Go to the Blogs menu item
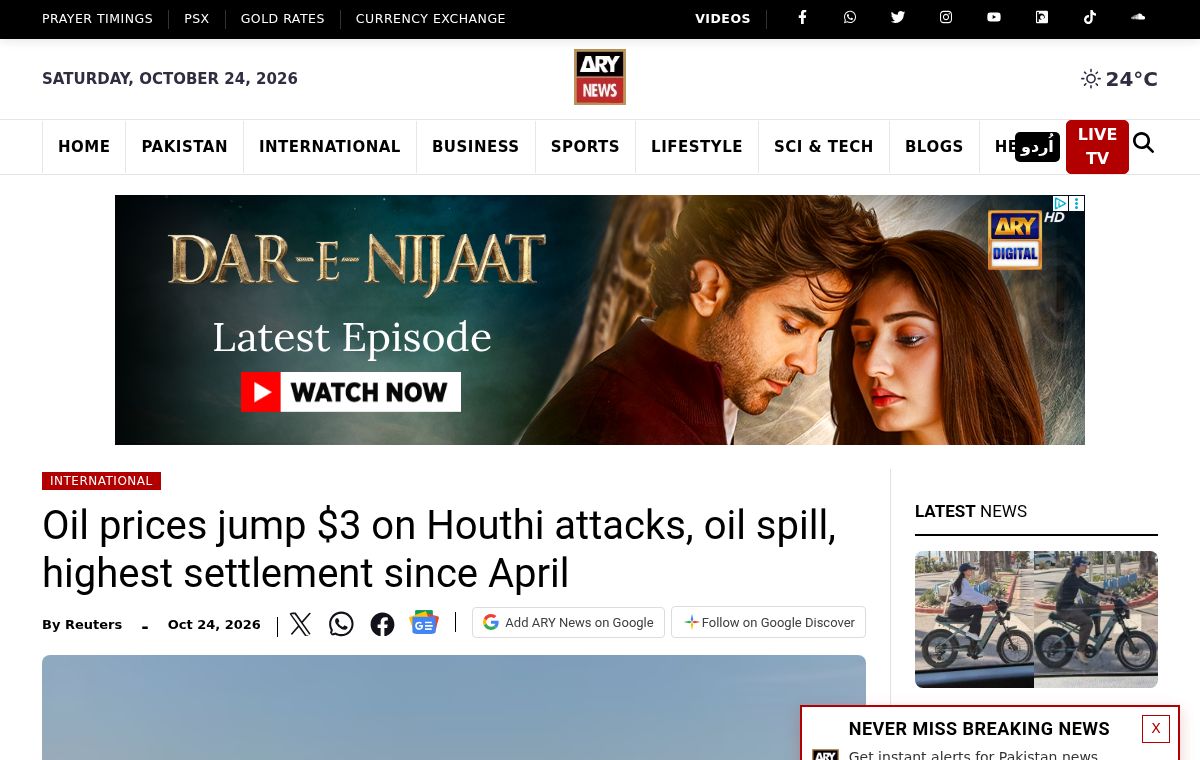This screenshot has width=1200, height=760. click(x=934, y=147)
